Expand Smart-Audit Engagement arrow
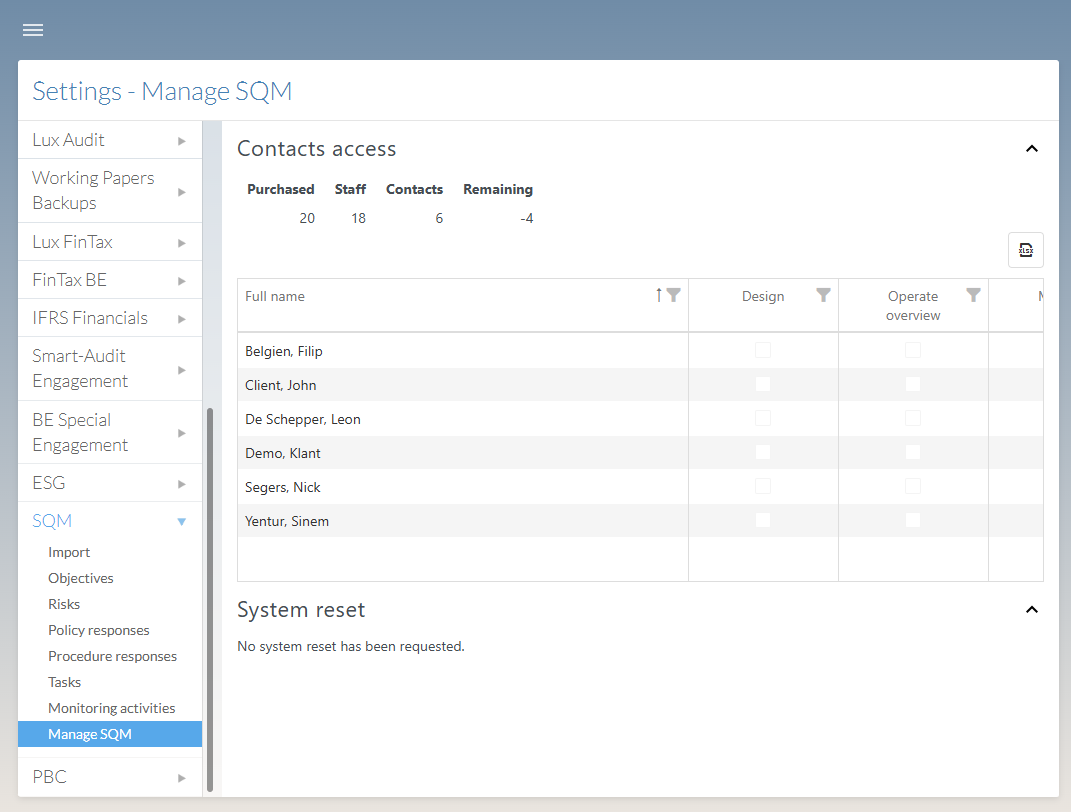1071x812 pixels. click(x=182, y=370)
